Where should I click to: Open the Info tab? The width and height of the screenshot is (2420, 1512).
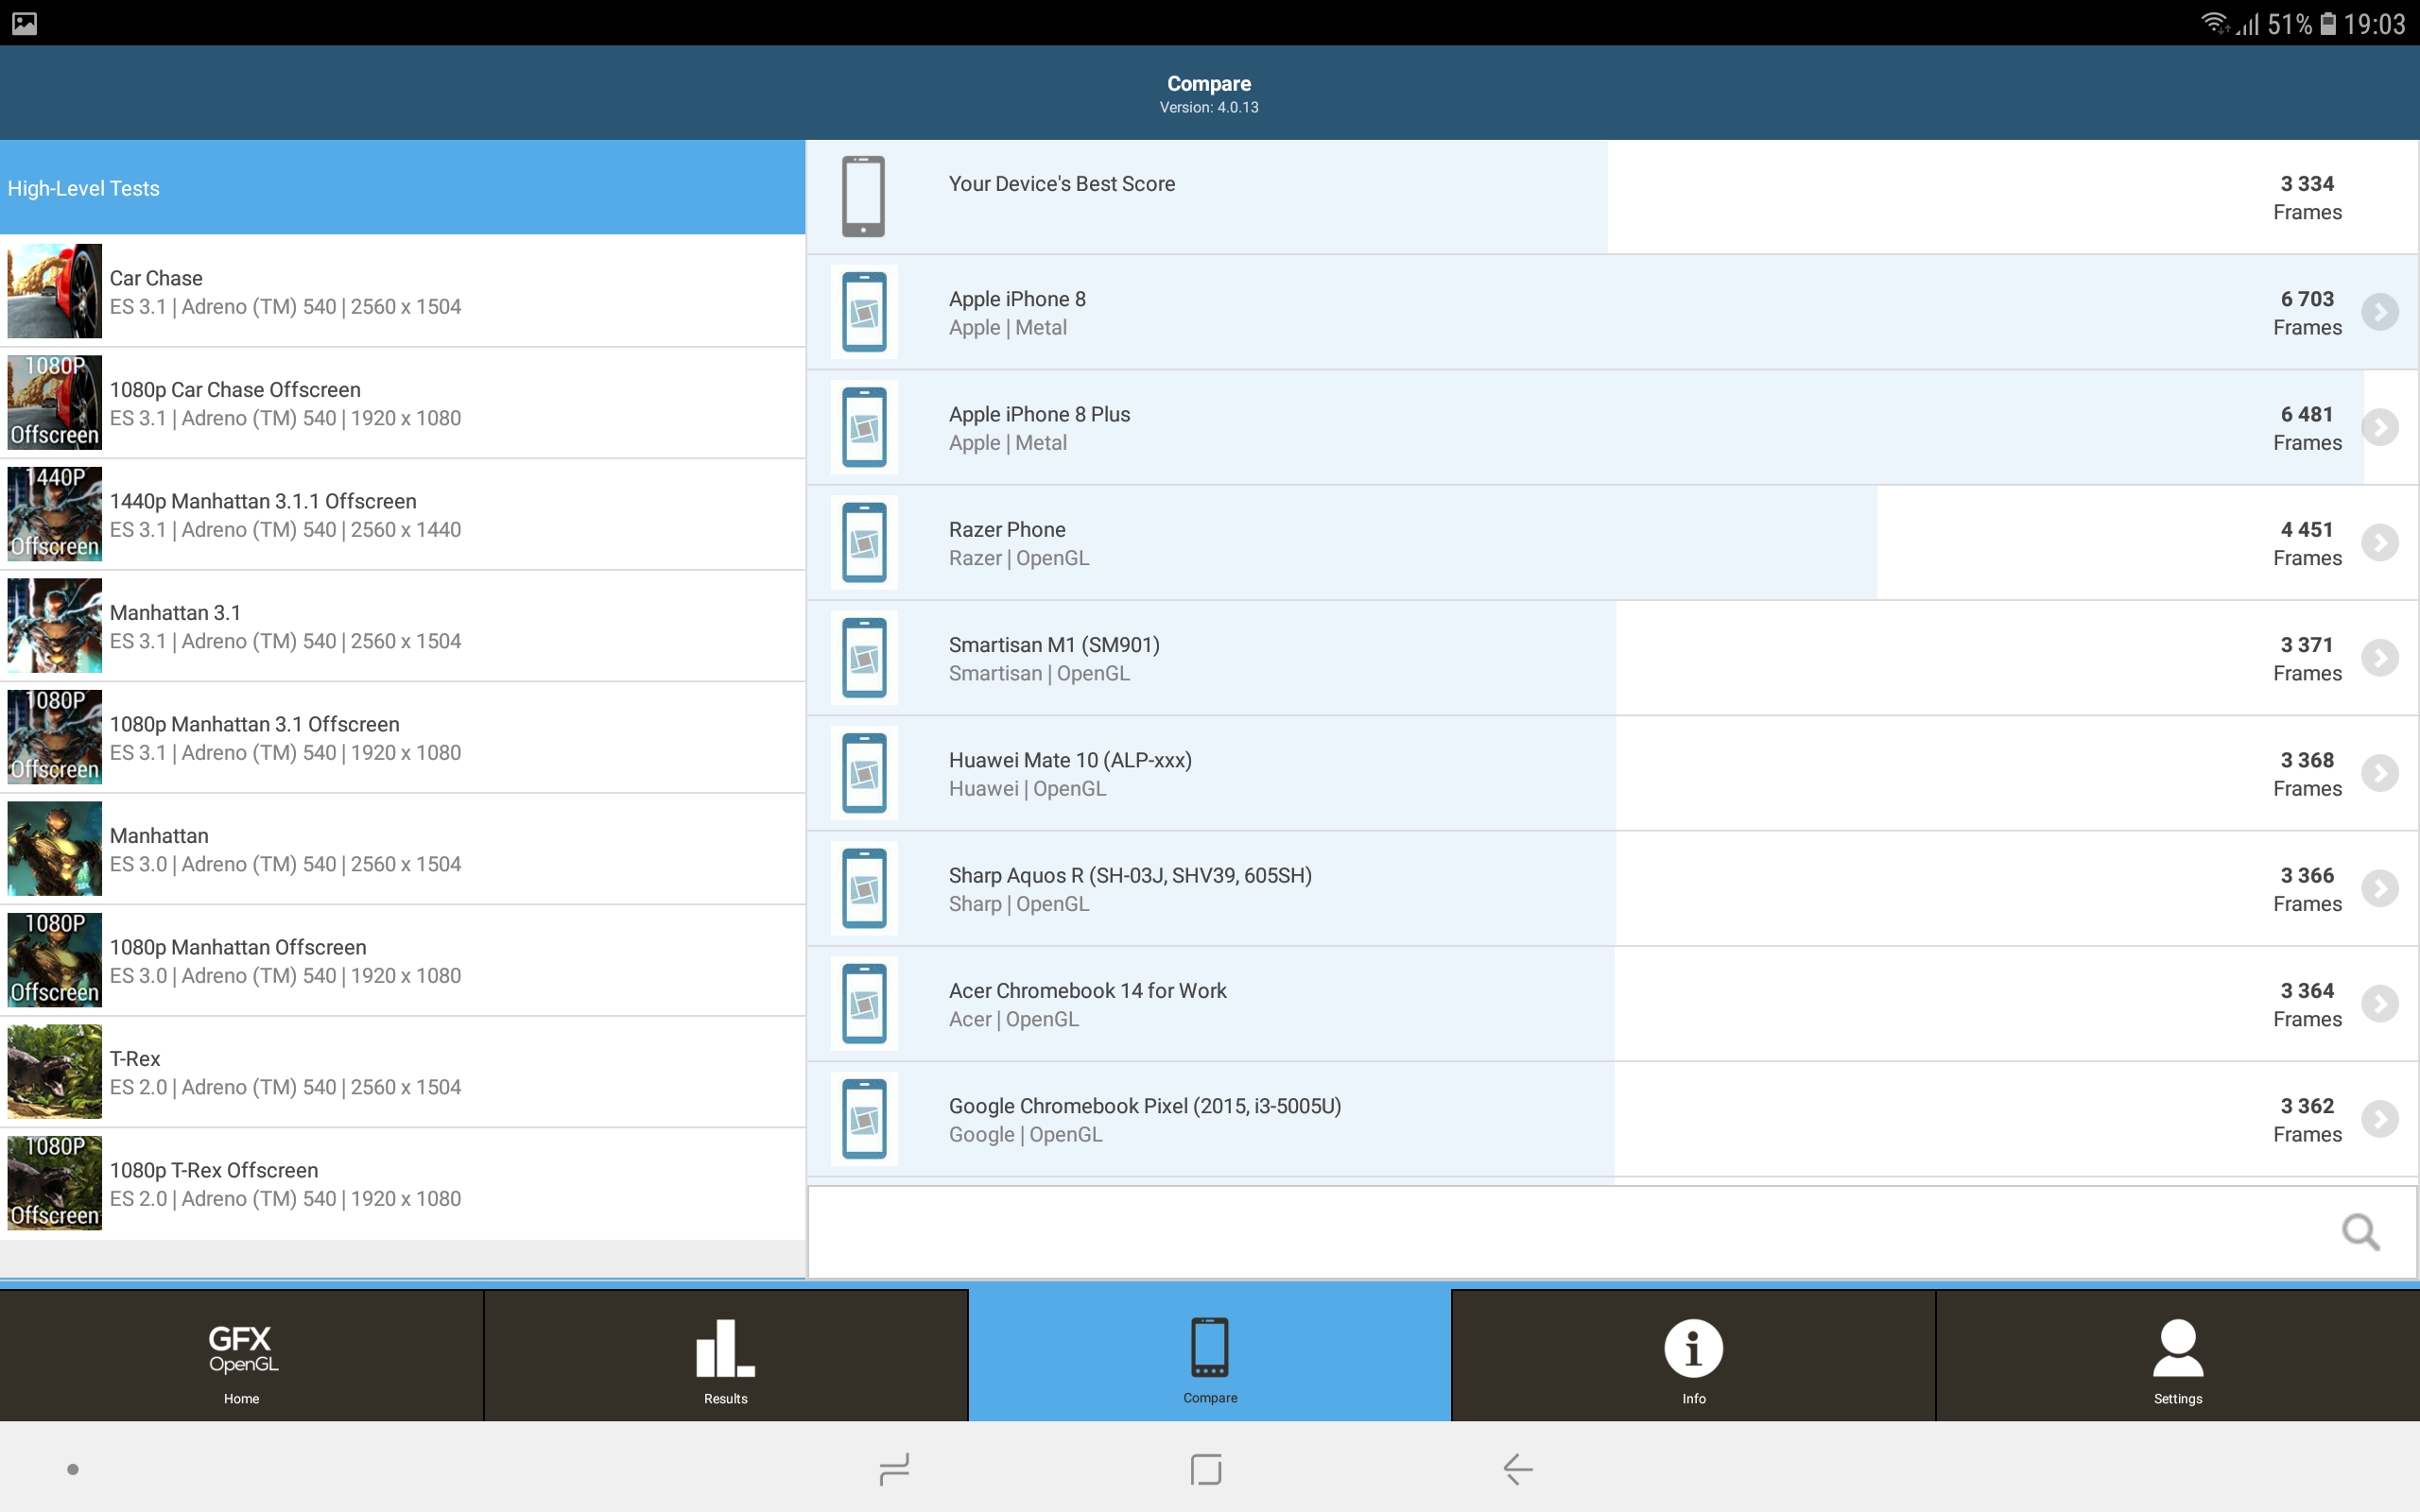1693,1355
